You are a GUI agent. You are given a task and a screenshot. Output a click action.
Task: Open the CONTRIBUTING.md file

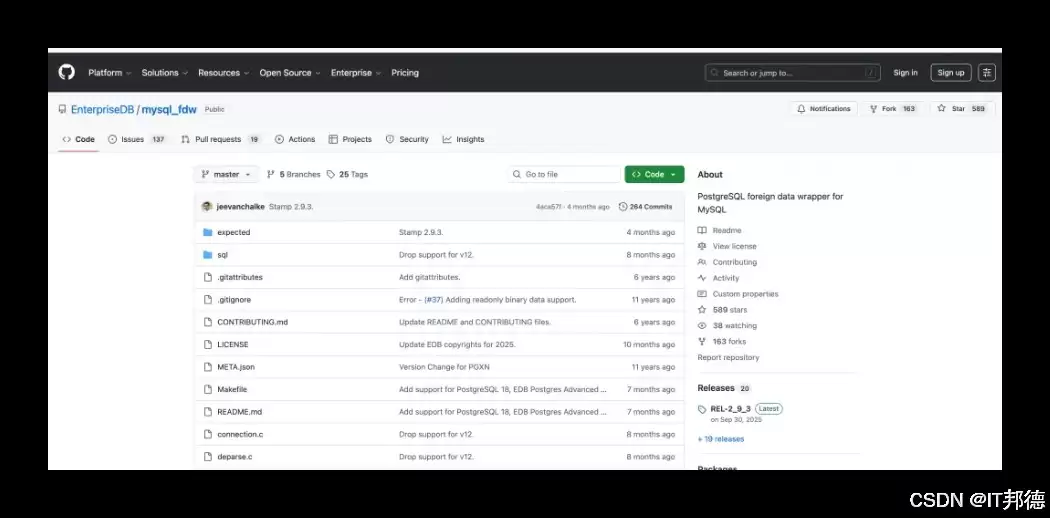(252, 322)
